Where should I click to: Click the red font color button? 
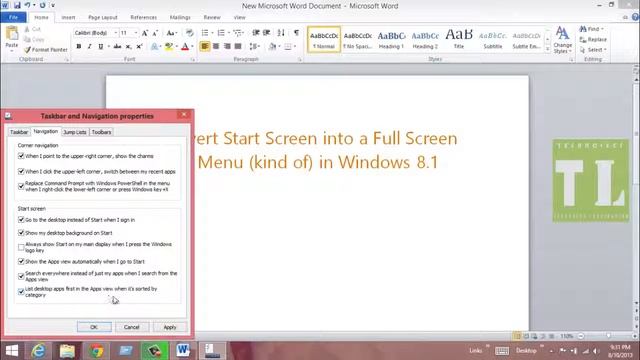[185, 47]
